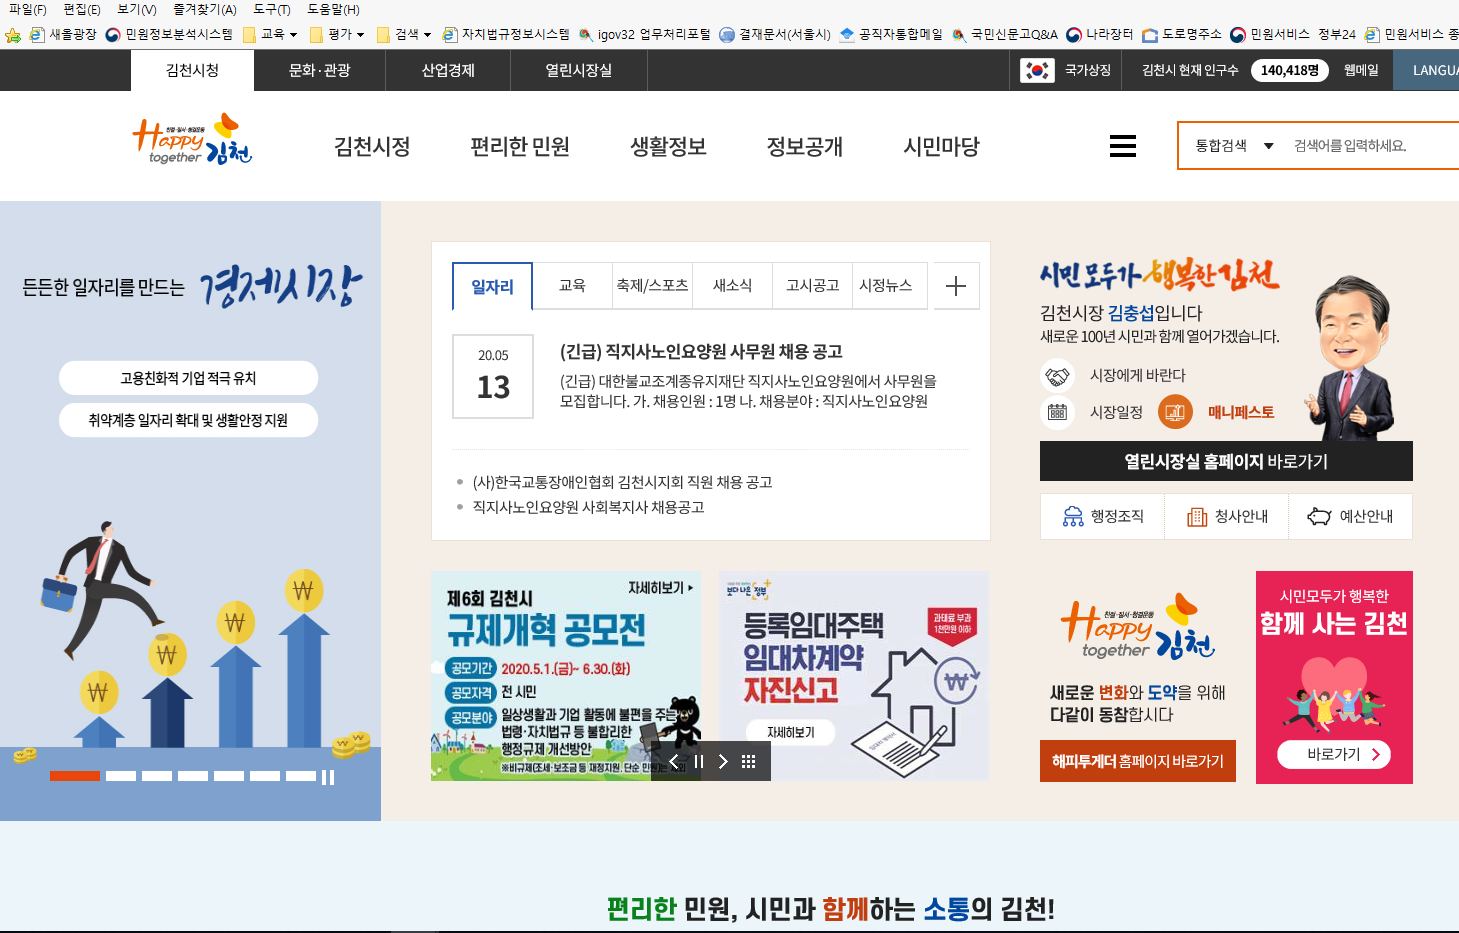Show next banner with right arrow
1459x933 pixels.
723,762
